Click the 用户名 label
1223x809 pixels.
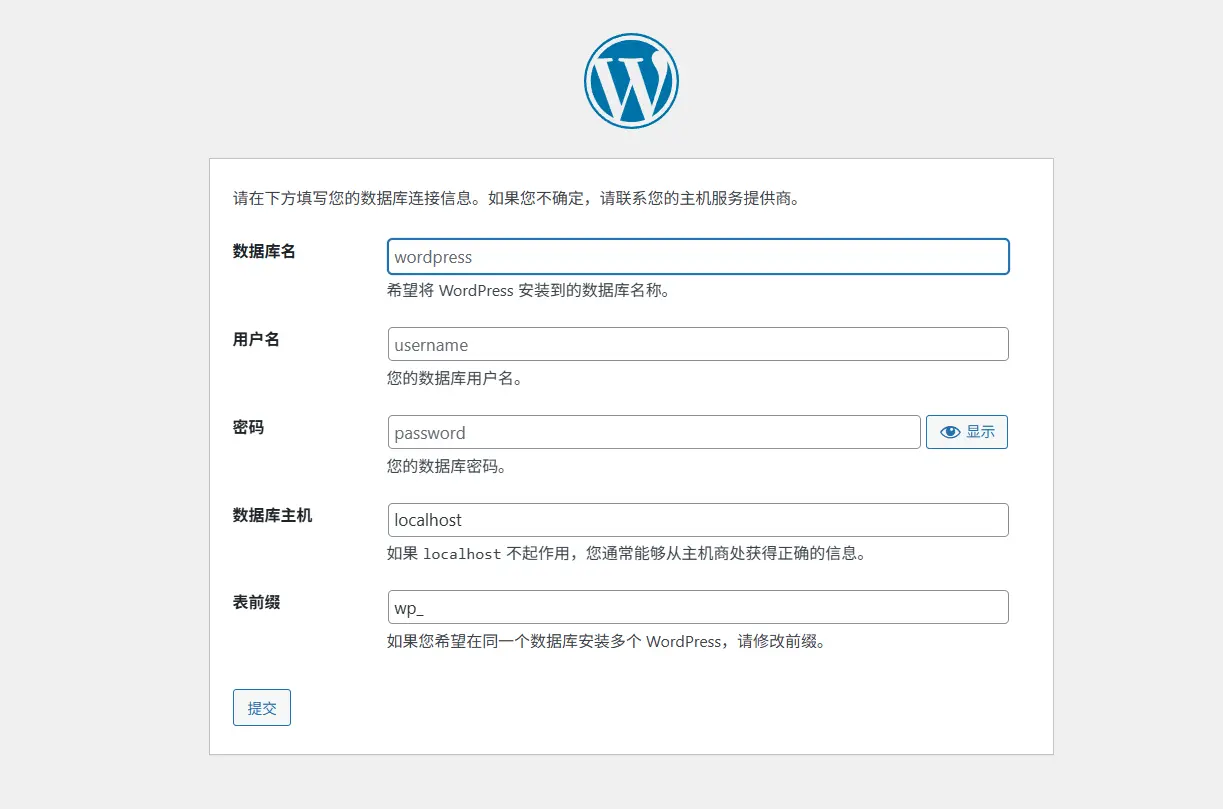256,339
